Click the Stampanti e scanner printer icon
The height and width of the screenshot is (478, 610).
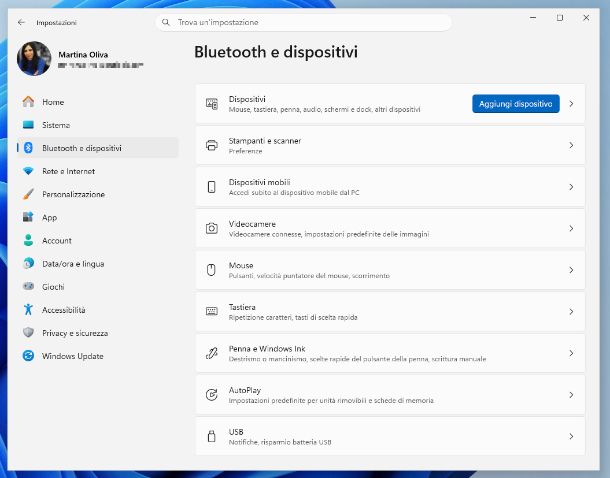tap(212, 145)
